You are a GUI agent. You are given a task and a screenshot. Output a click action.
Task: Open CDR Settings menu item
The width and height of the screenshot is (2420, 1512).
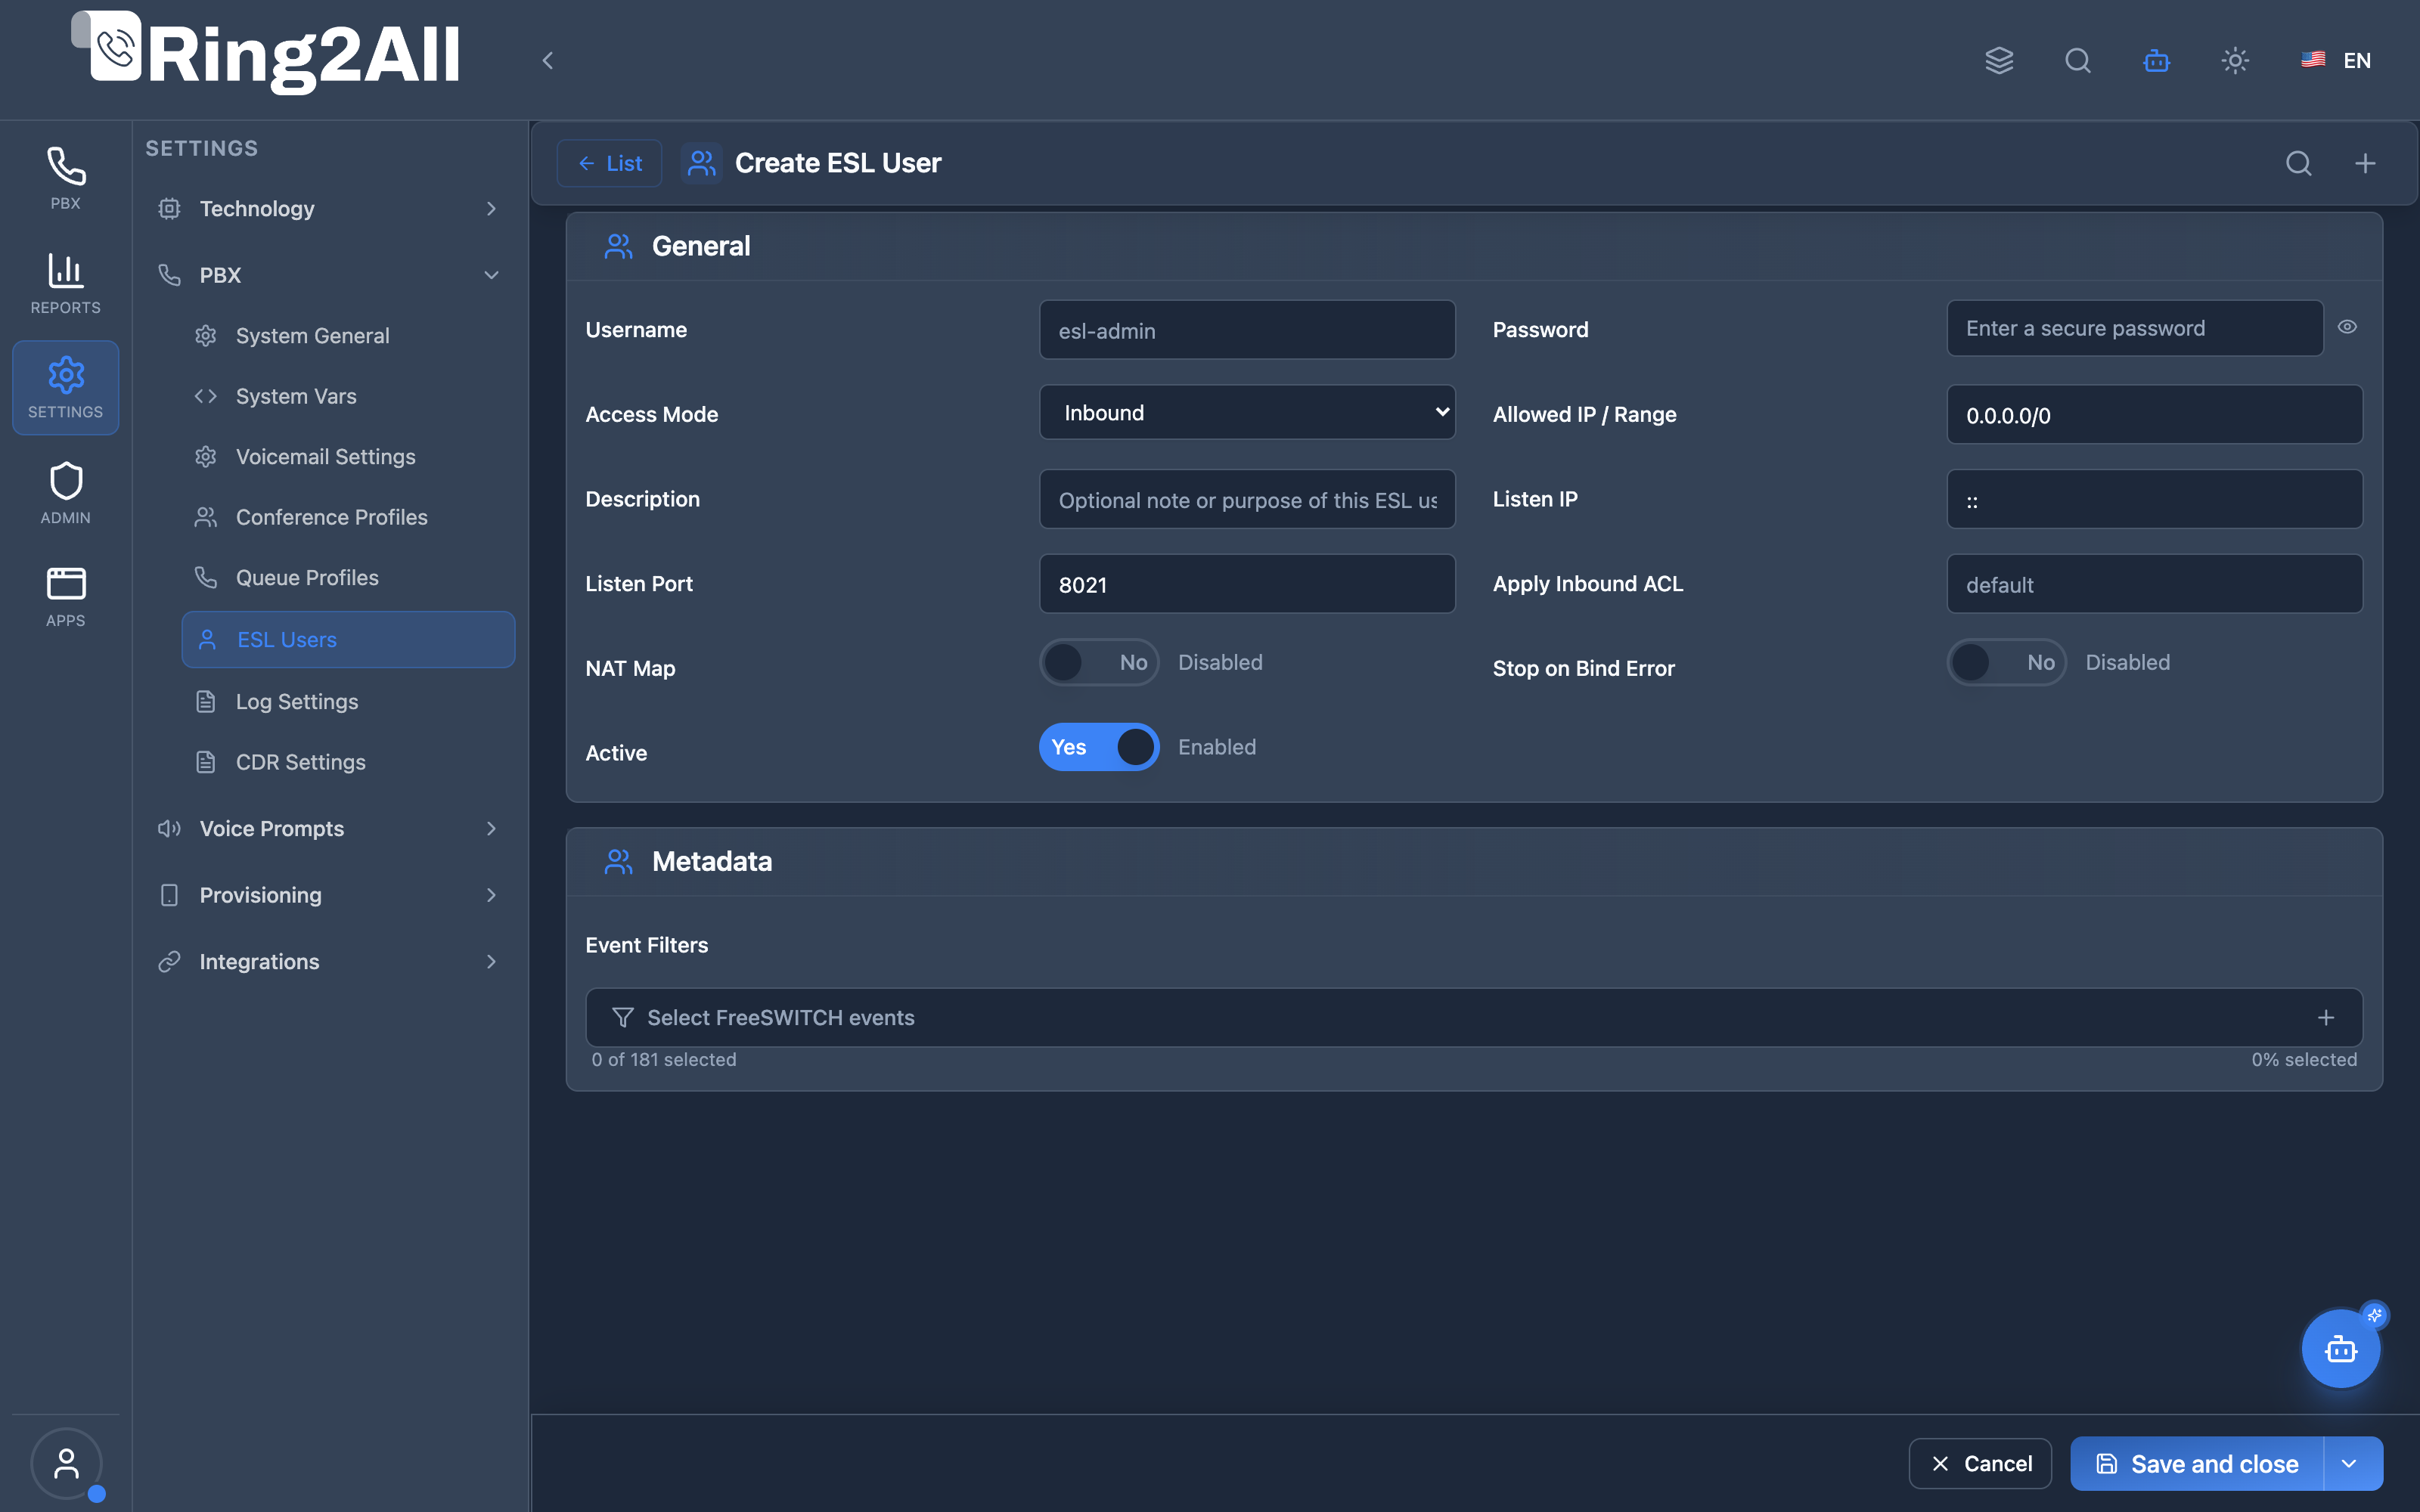pyautogui.click(x=348, y=762)
